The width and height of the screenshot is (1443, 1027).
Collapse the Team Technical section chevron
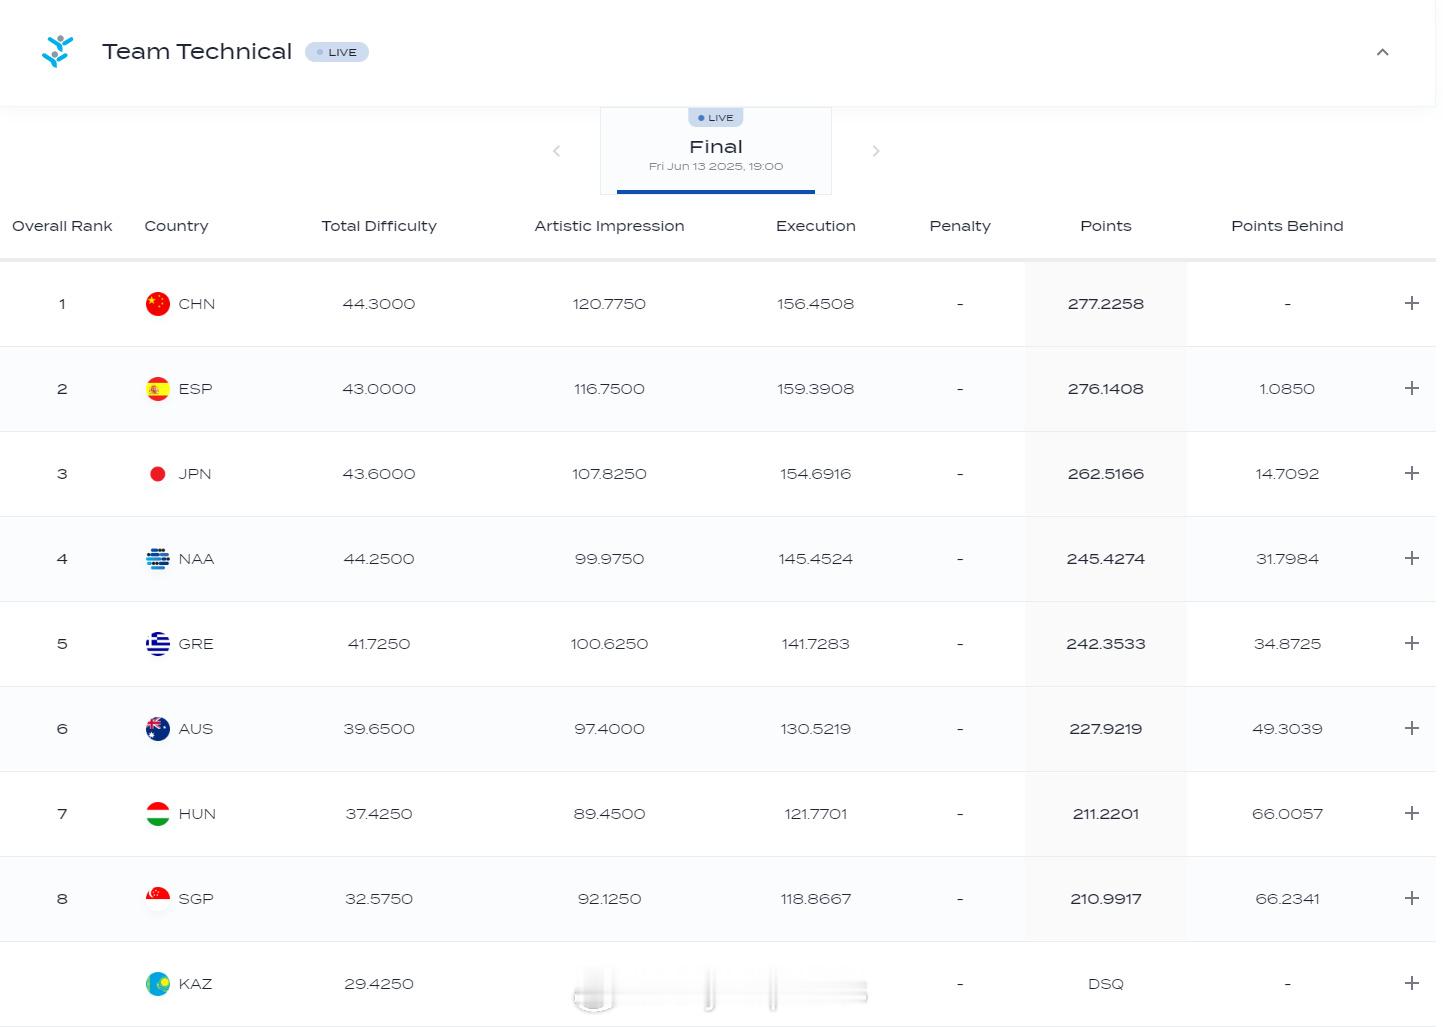tap(1383, 52)
